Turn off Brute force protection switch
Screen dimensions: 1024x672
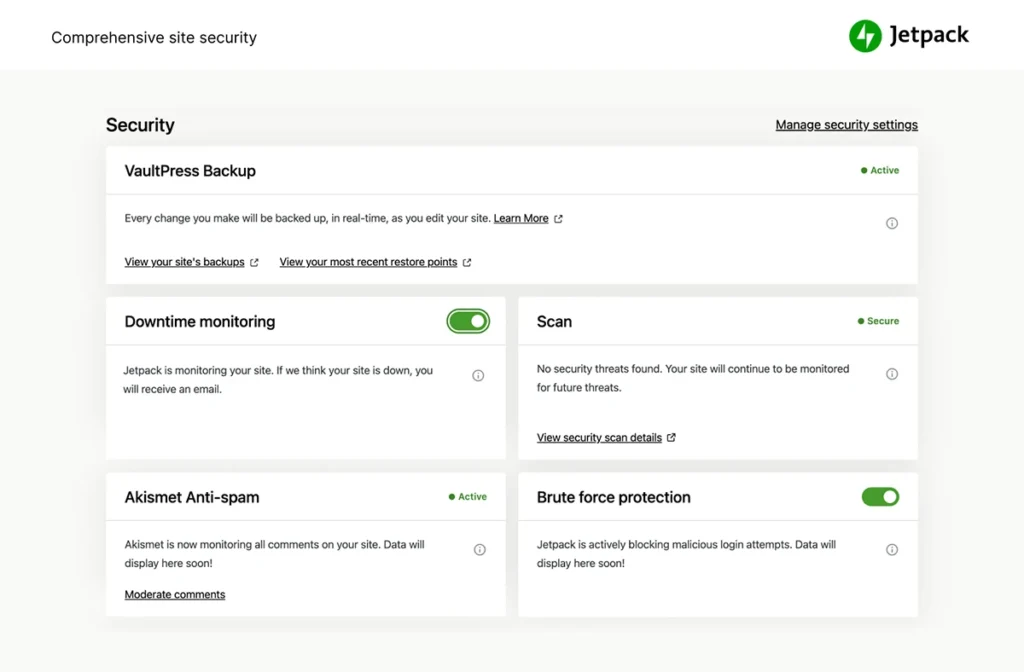tap(880, 497)
